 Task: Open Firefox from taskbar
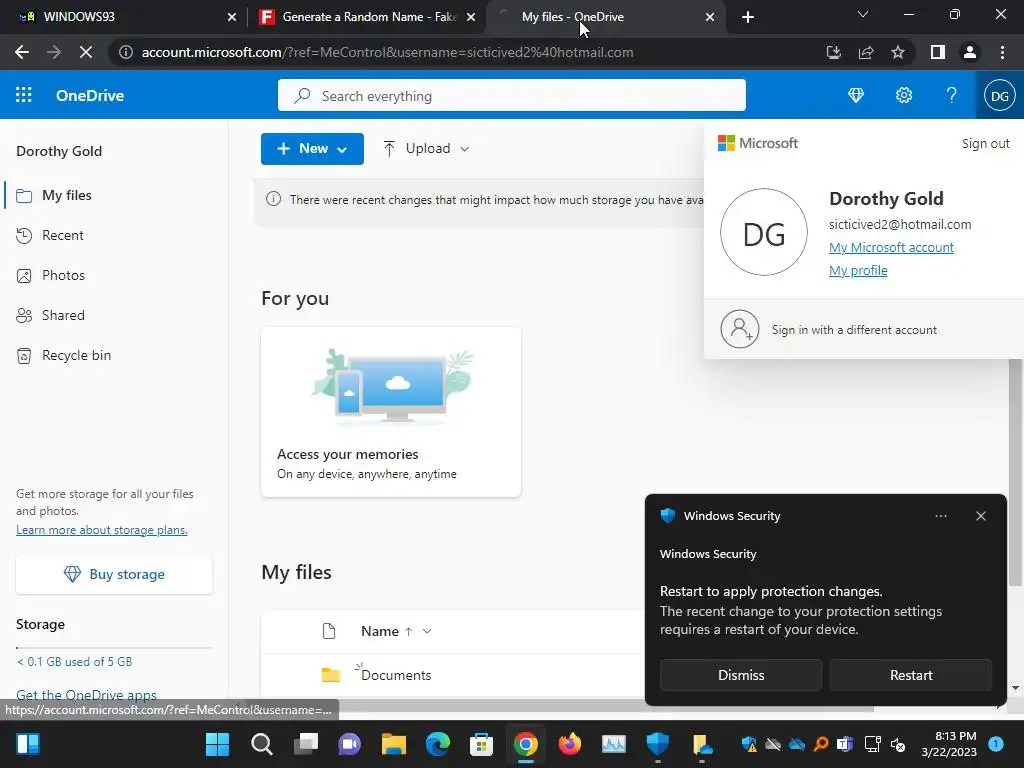(569, 744)
